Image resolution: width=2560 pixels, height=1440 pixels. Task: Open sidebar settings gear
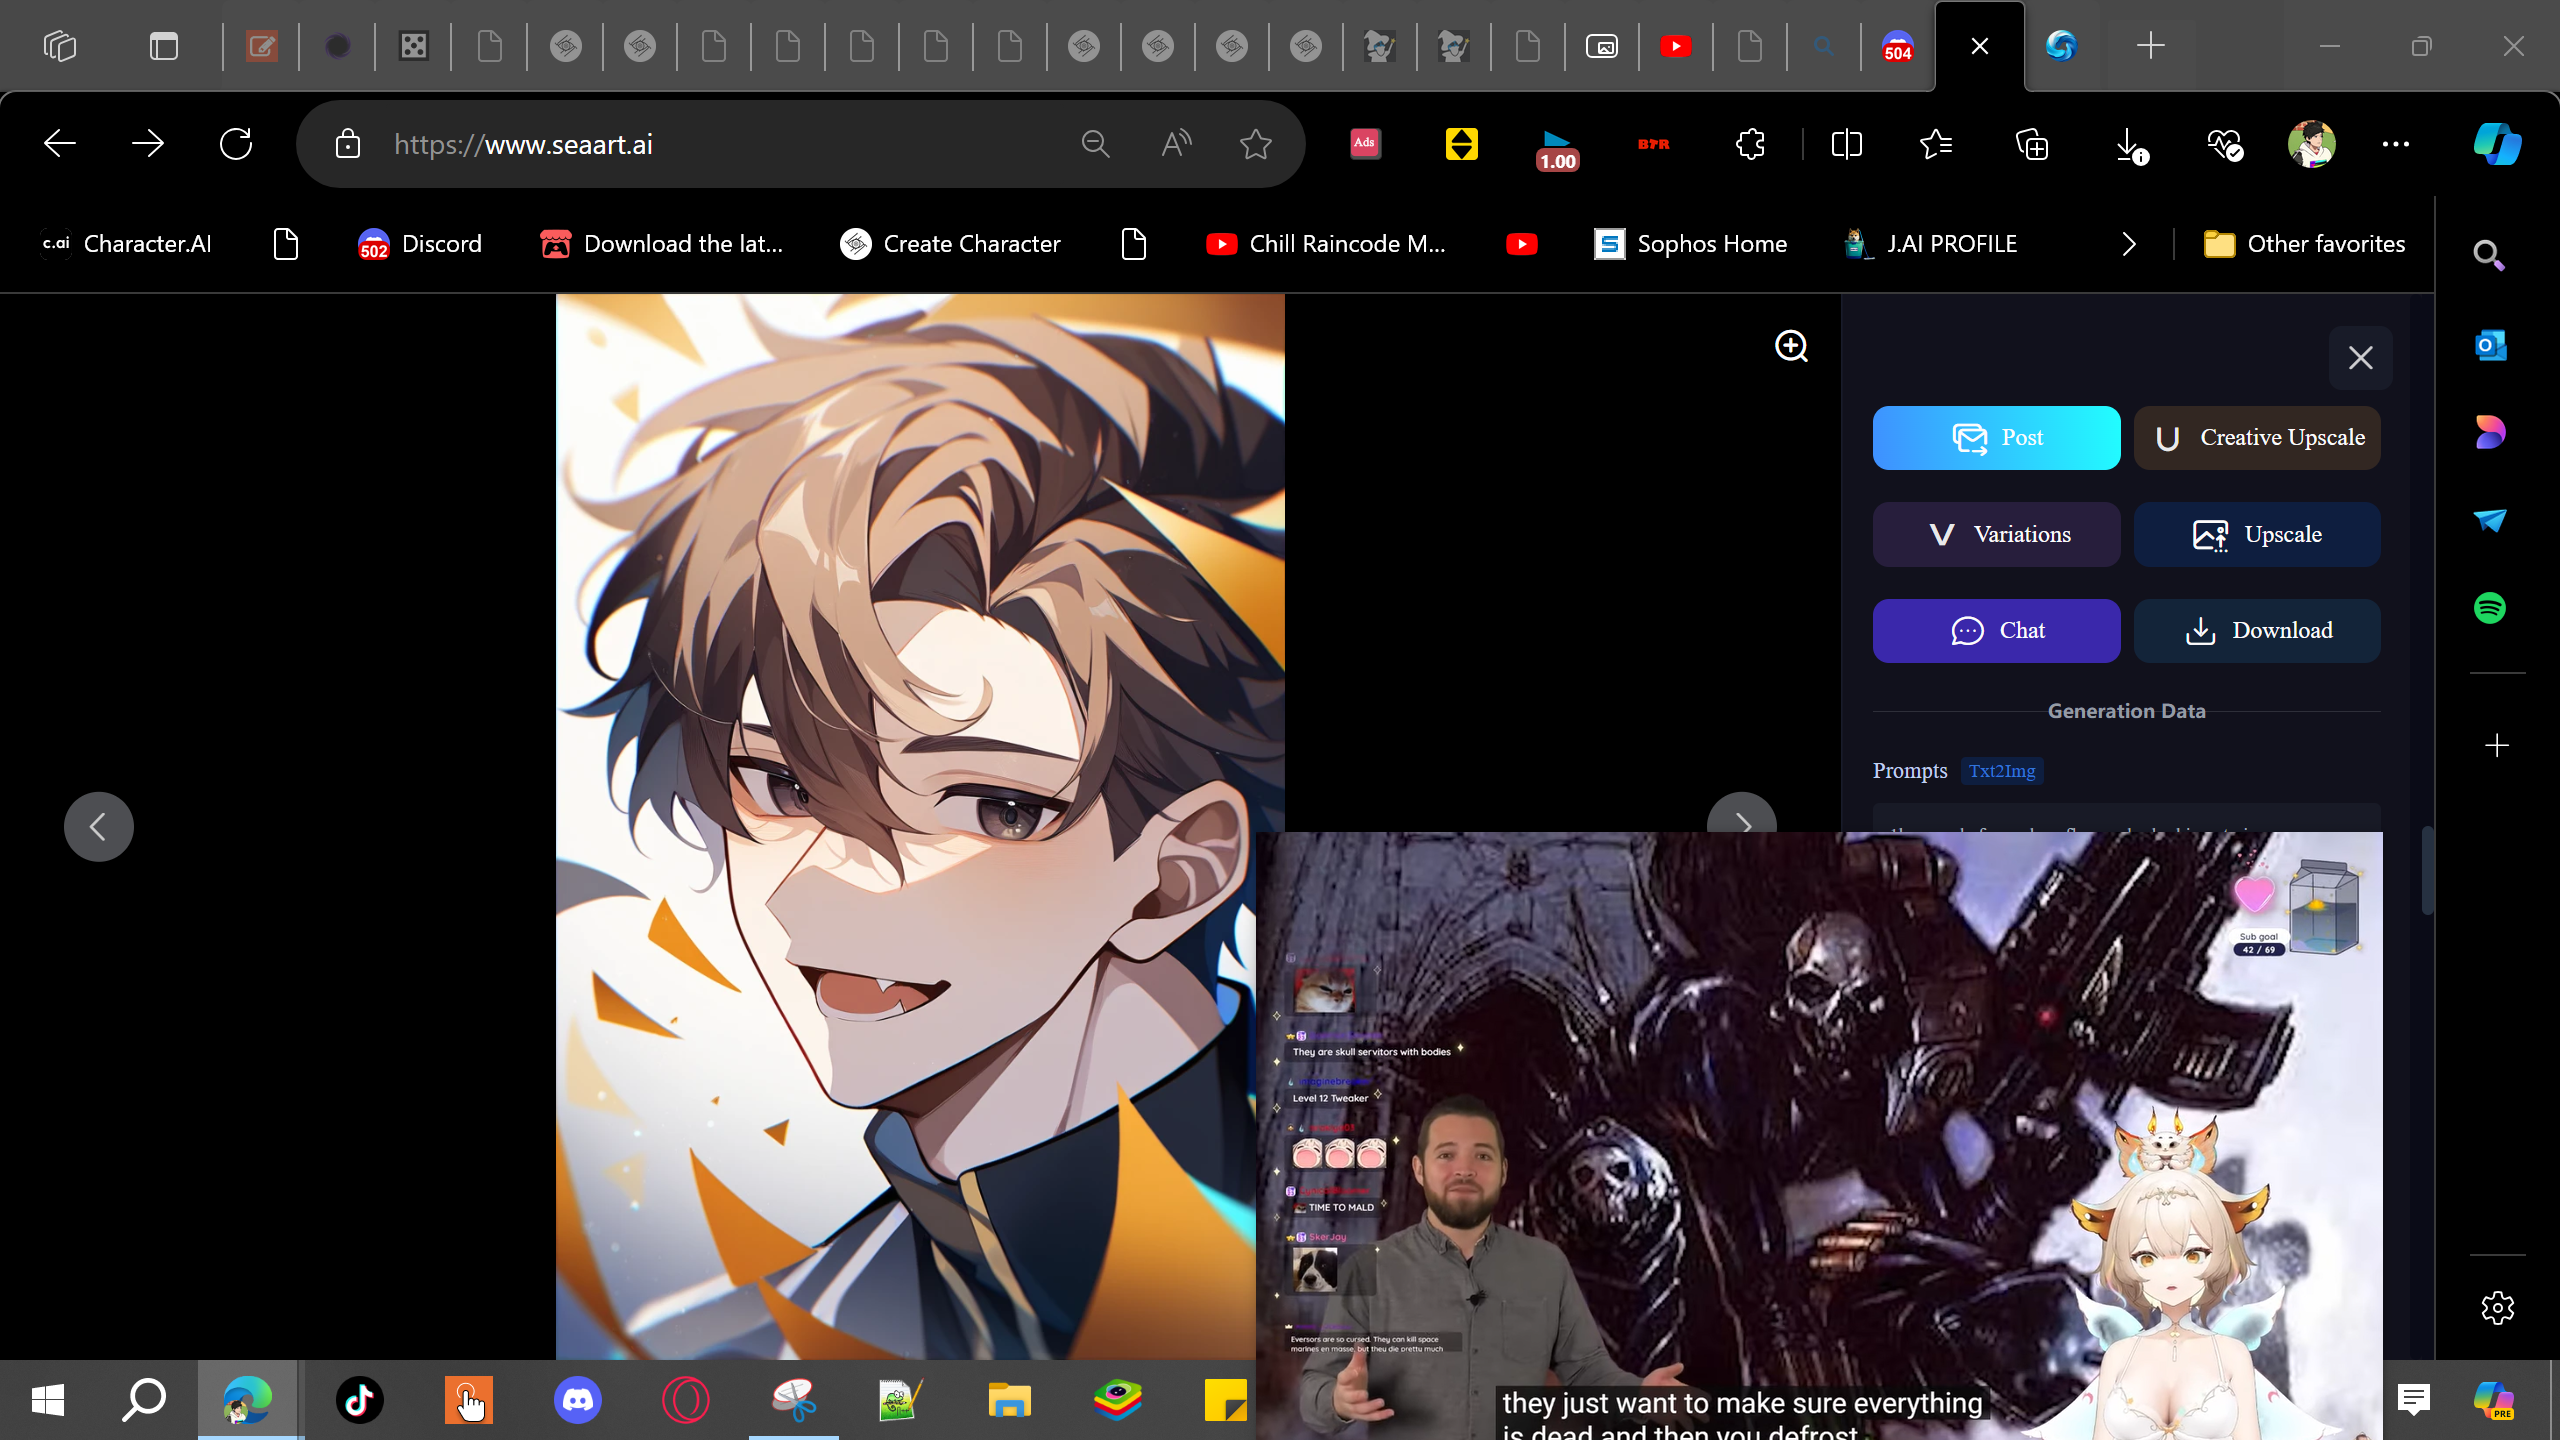(x=2497, y=1308)
